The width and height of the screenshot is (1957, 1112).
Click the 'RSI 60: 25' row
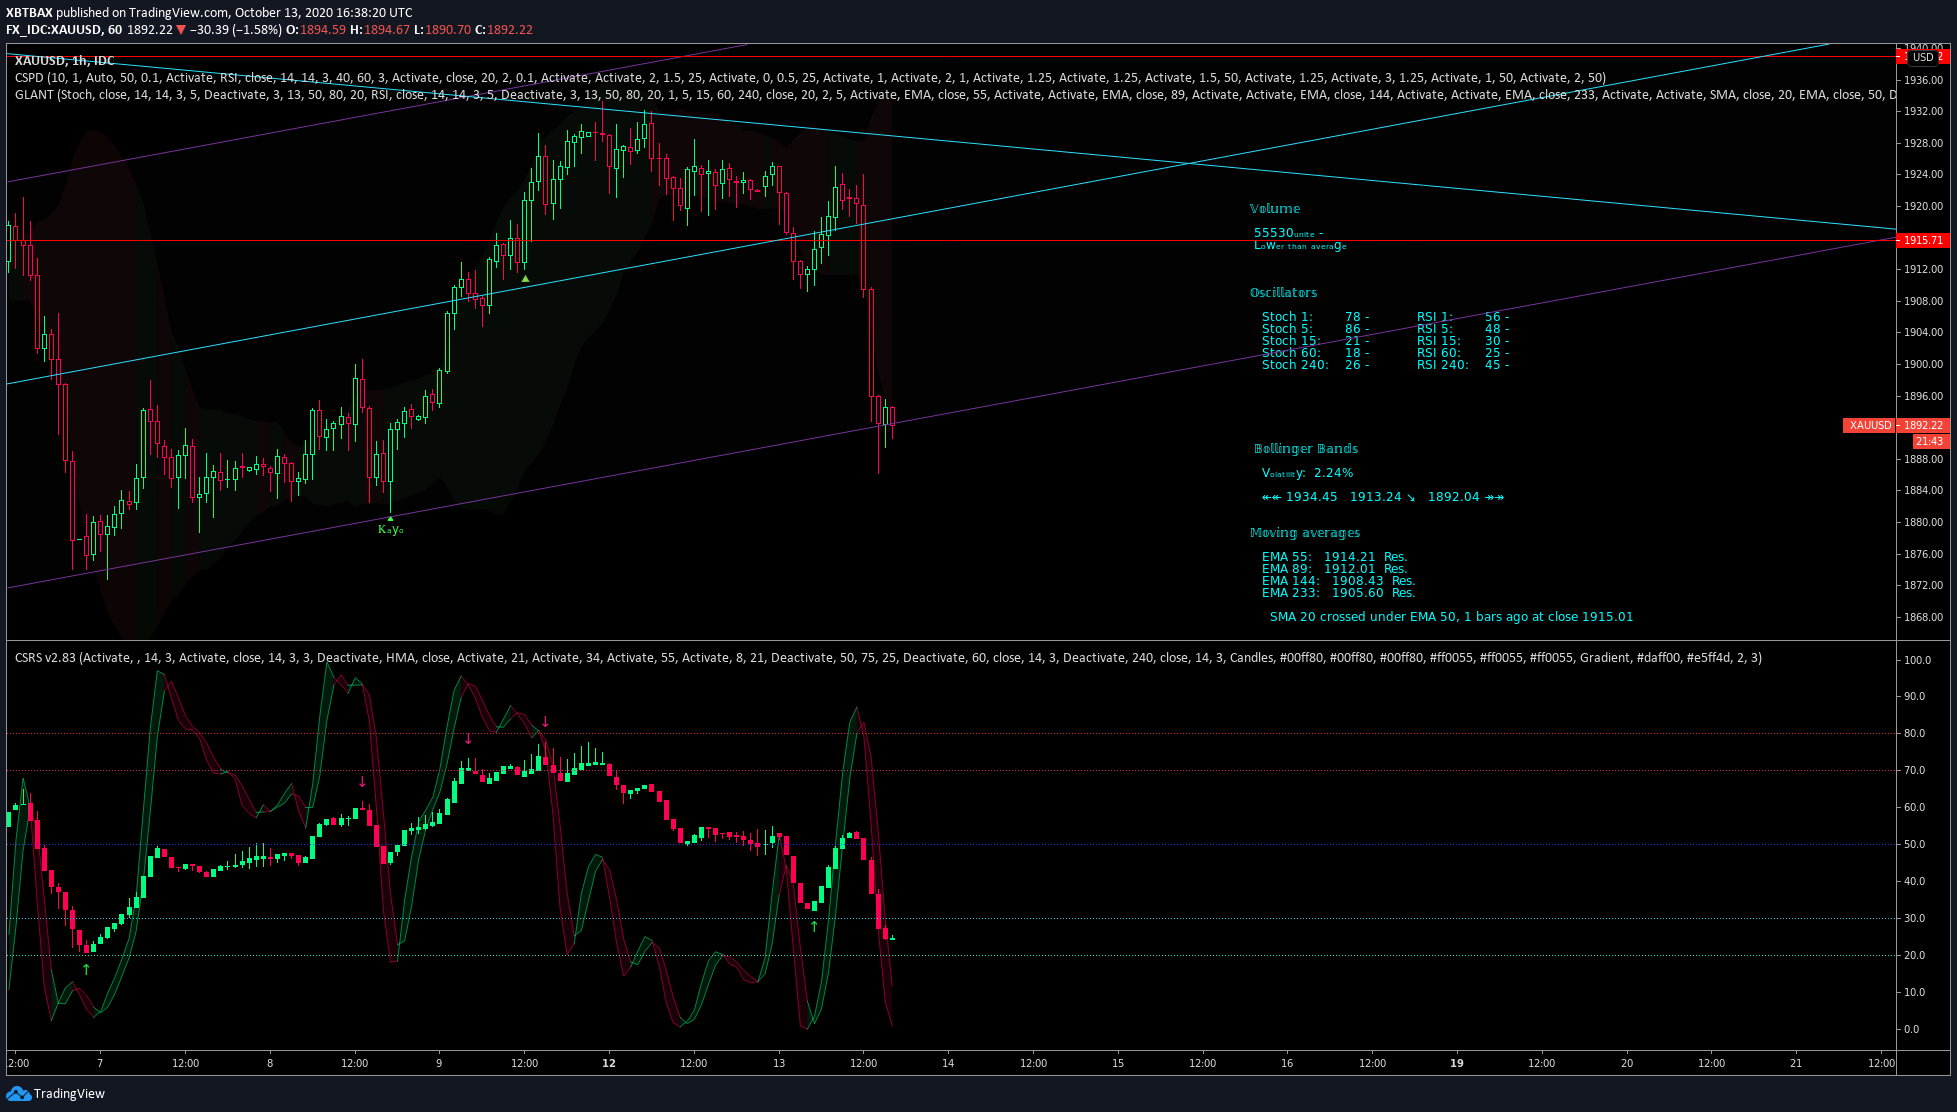click(1463, 353)
